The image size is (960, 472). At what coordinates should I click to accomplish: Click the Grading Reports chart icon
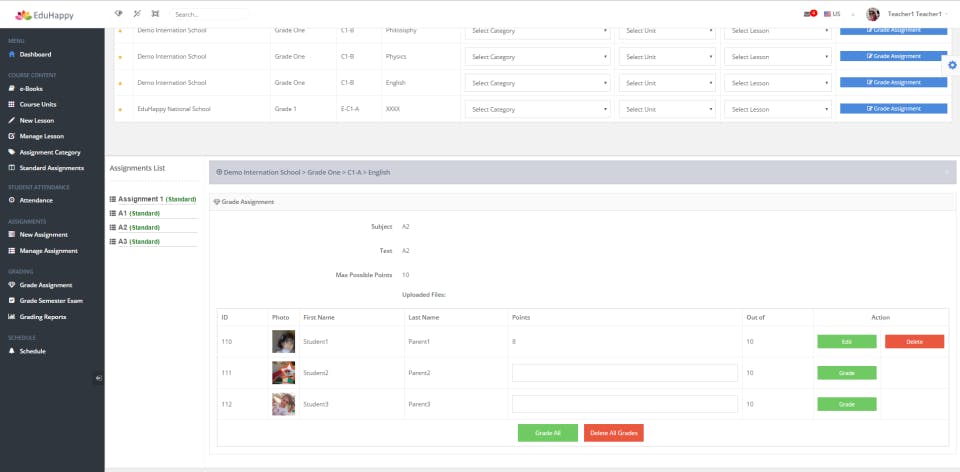[12, 317]
